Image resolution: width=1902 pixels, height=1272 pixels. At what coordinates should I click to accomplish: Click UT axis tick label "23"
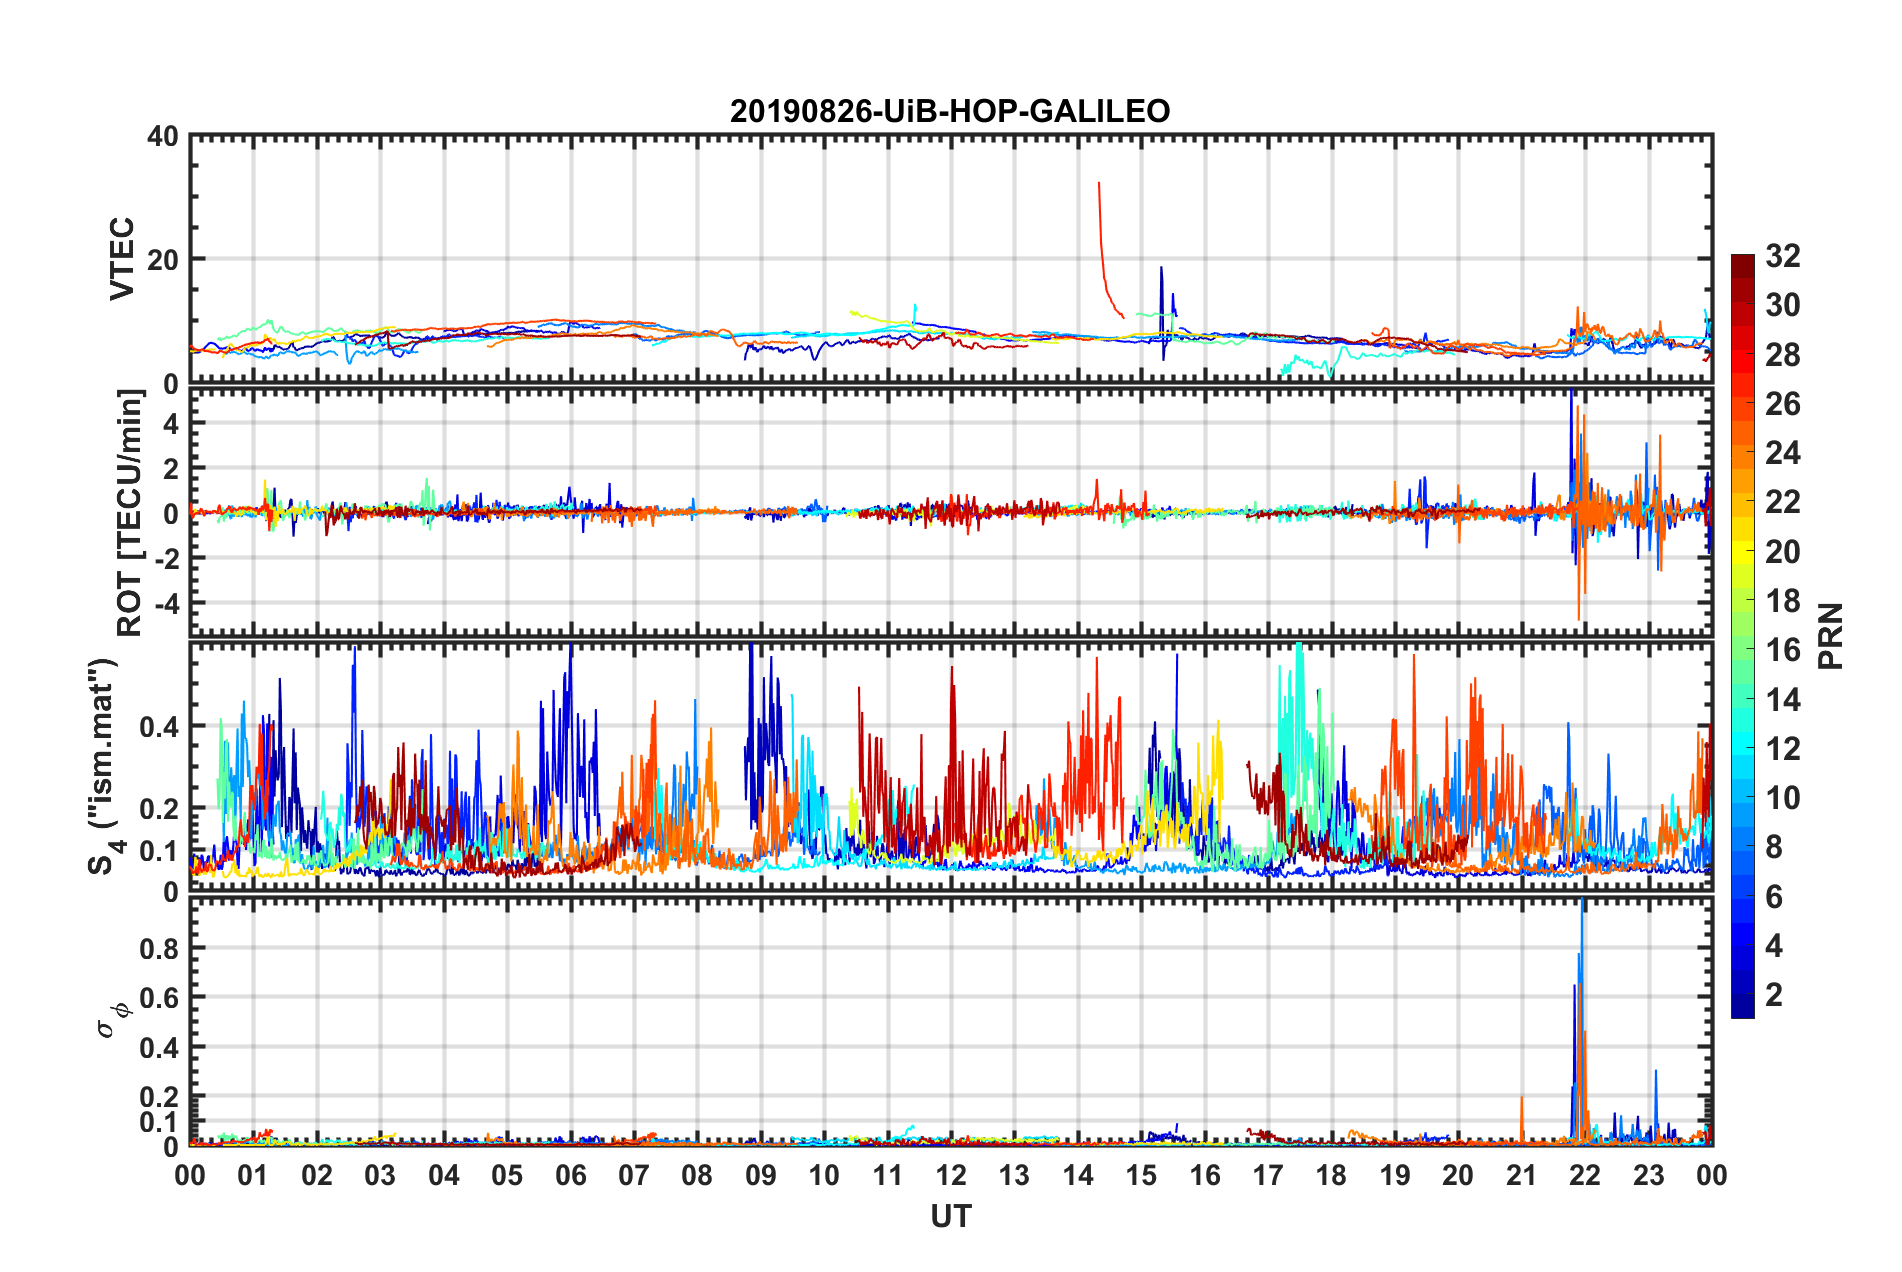point(1649,1175)
